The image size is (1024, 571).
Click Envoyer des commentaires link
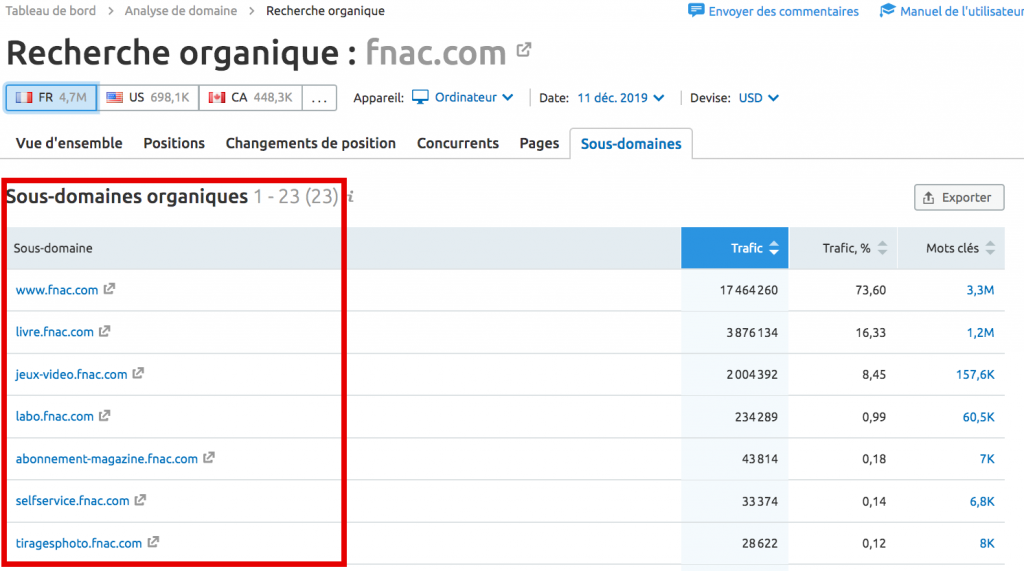784,11
